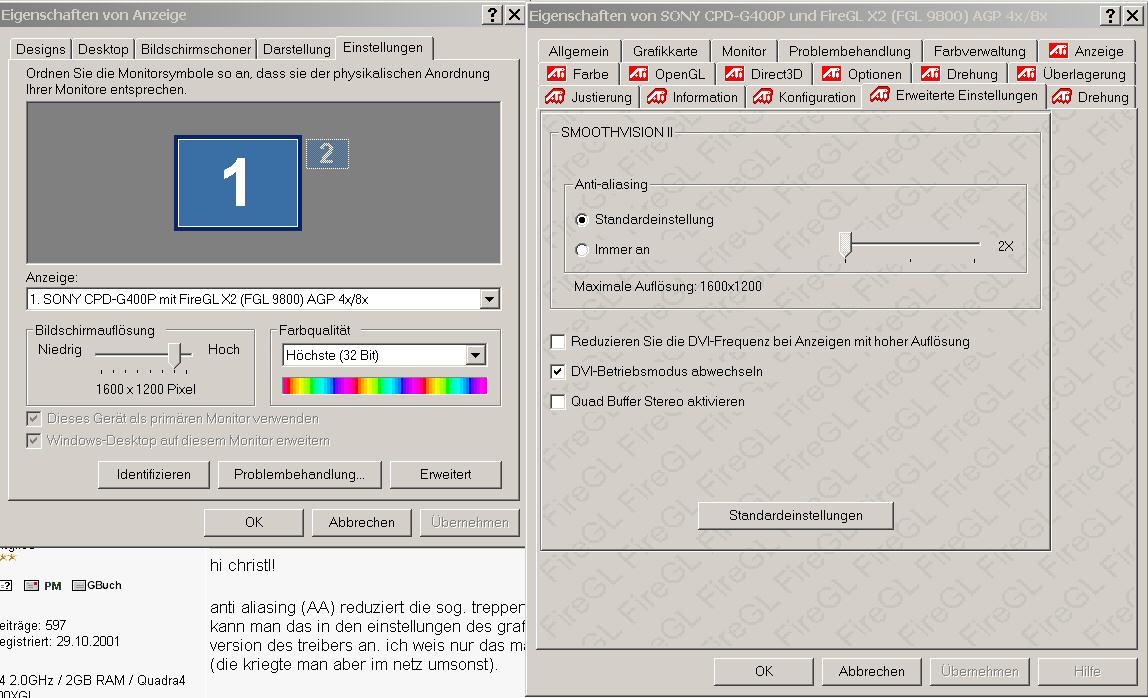Click Übernehmen in the SONY CPD-G400P dialog
Screen dimensions: 1148x698
coord(980,672)
